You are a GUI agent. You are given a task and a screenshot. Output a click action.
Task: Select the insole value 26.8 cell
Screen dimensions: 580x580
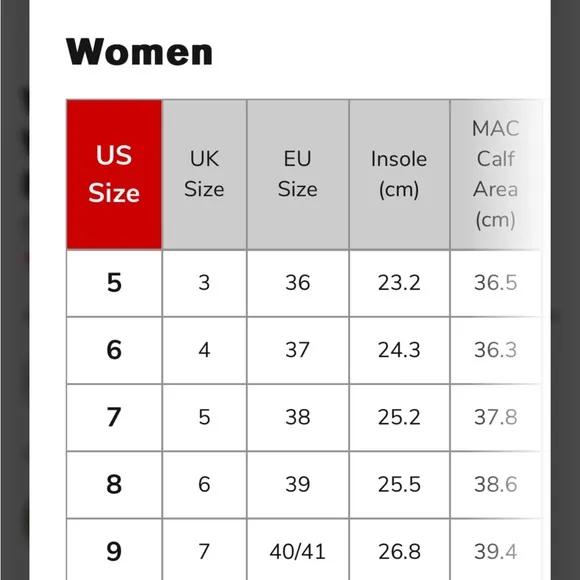[399, 550]
